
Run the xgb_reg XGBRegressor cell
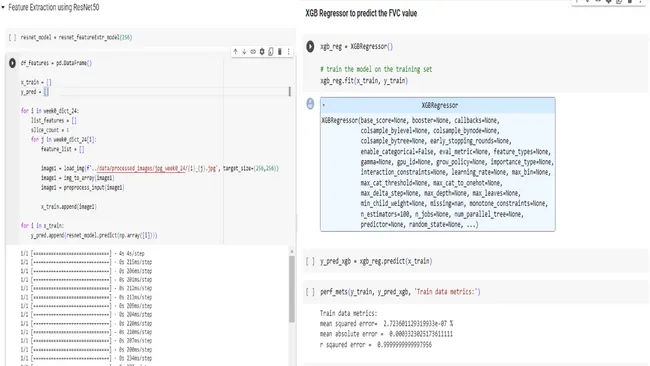coord(310,46)
